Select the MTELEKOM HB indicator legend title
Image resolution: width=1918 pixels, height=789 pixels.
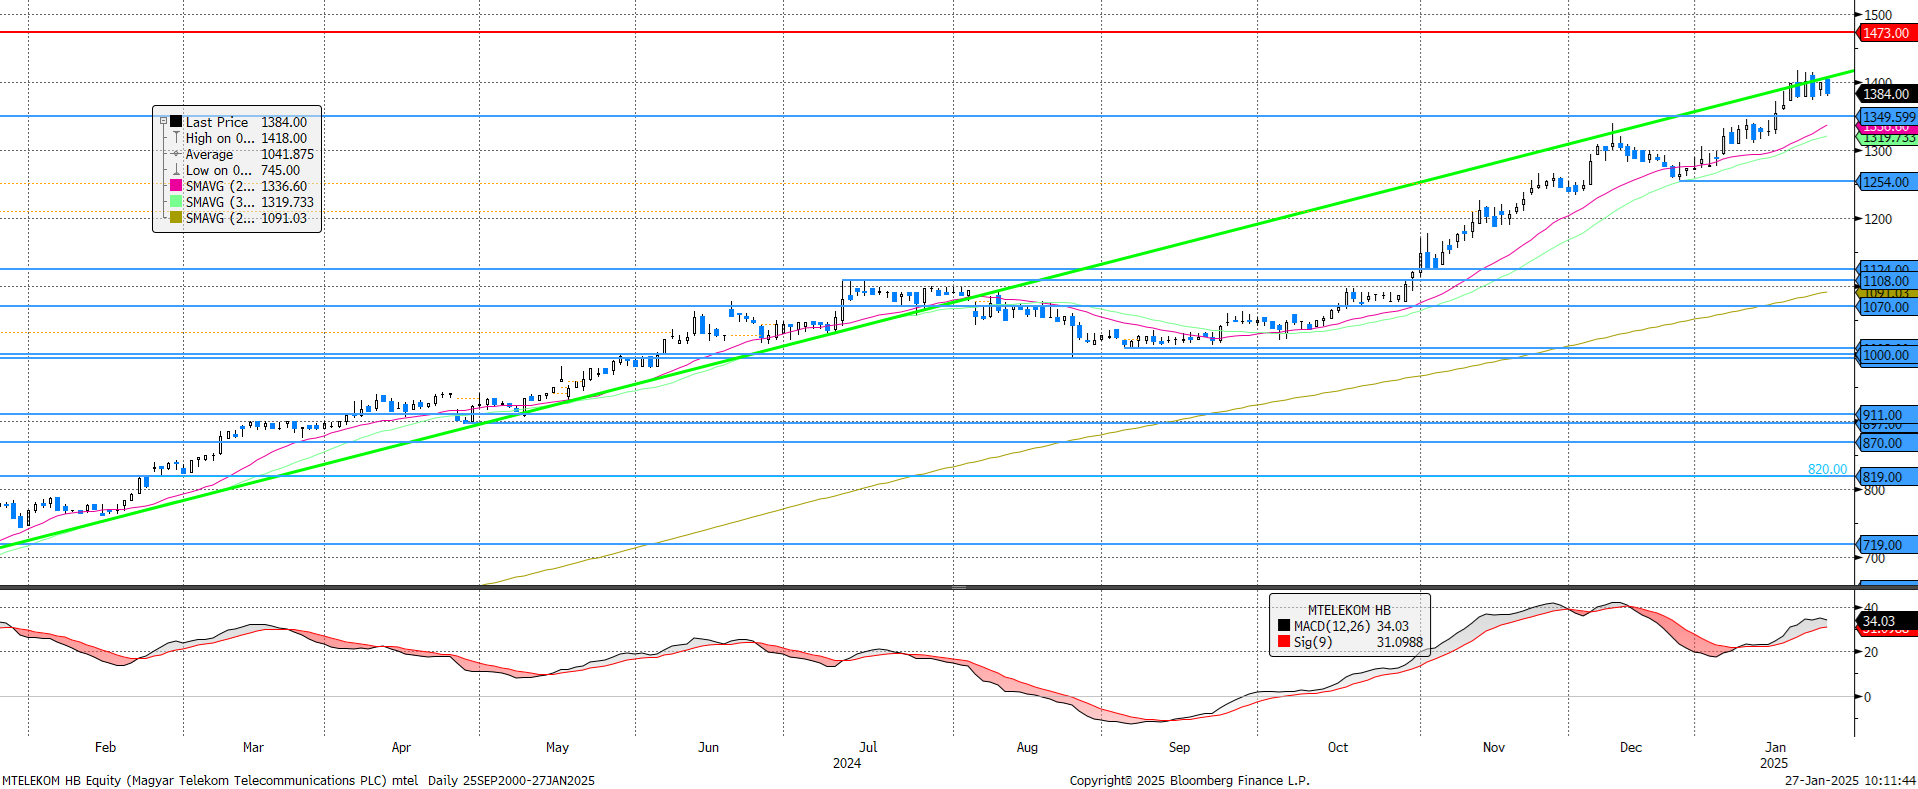coord(1349,610)
